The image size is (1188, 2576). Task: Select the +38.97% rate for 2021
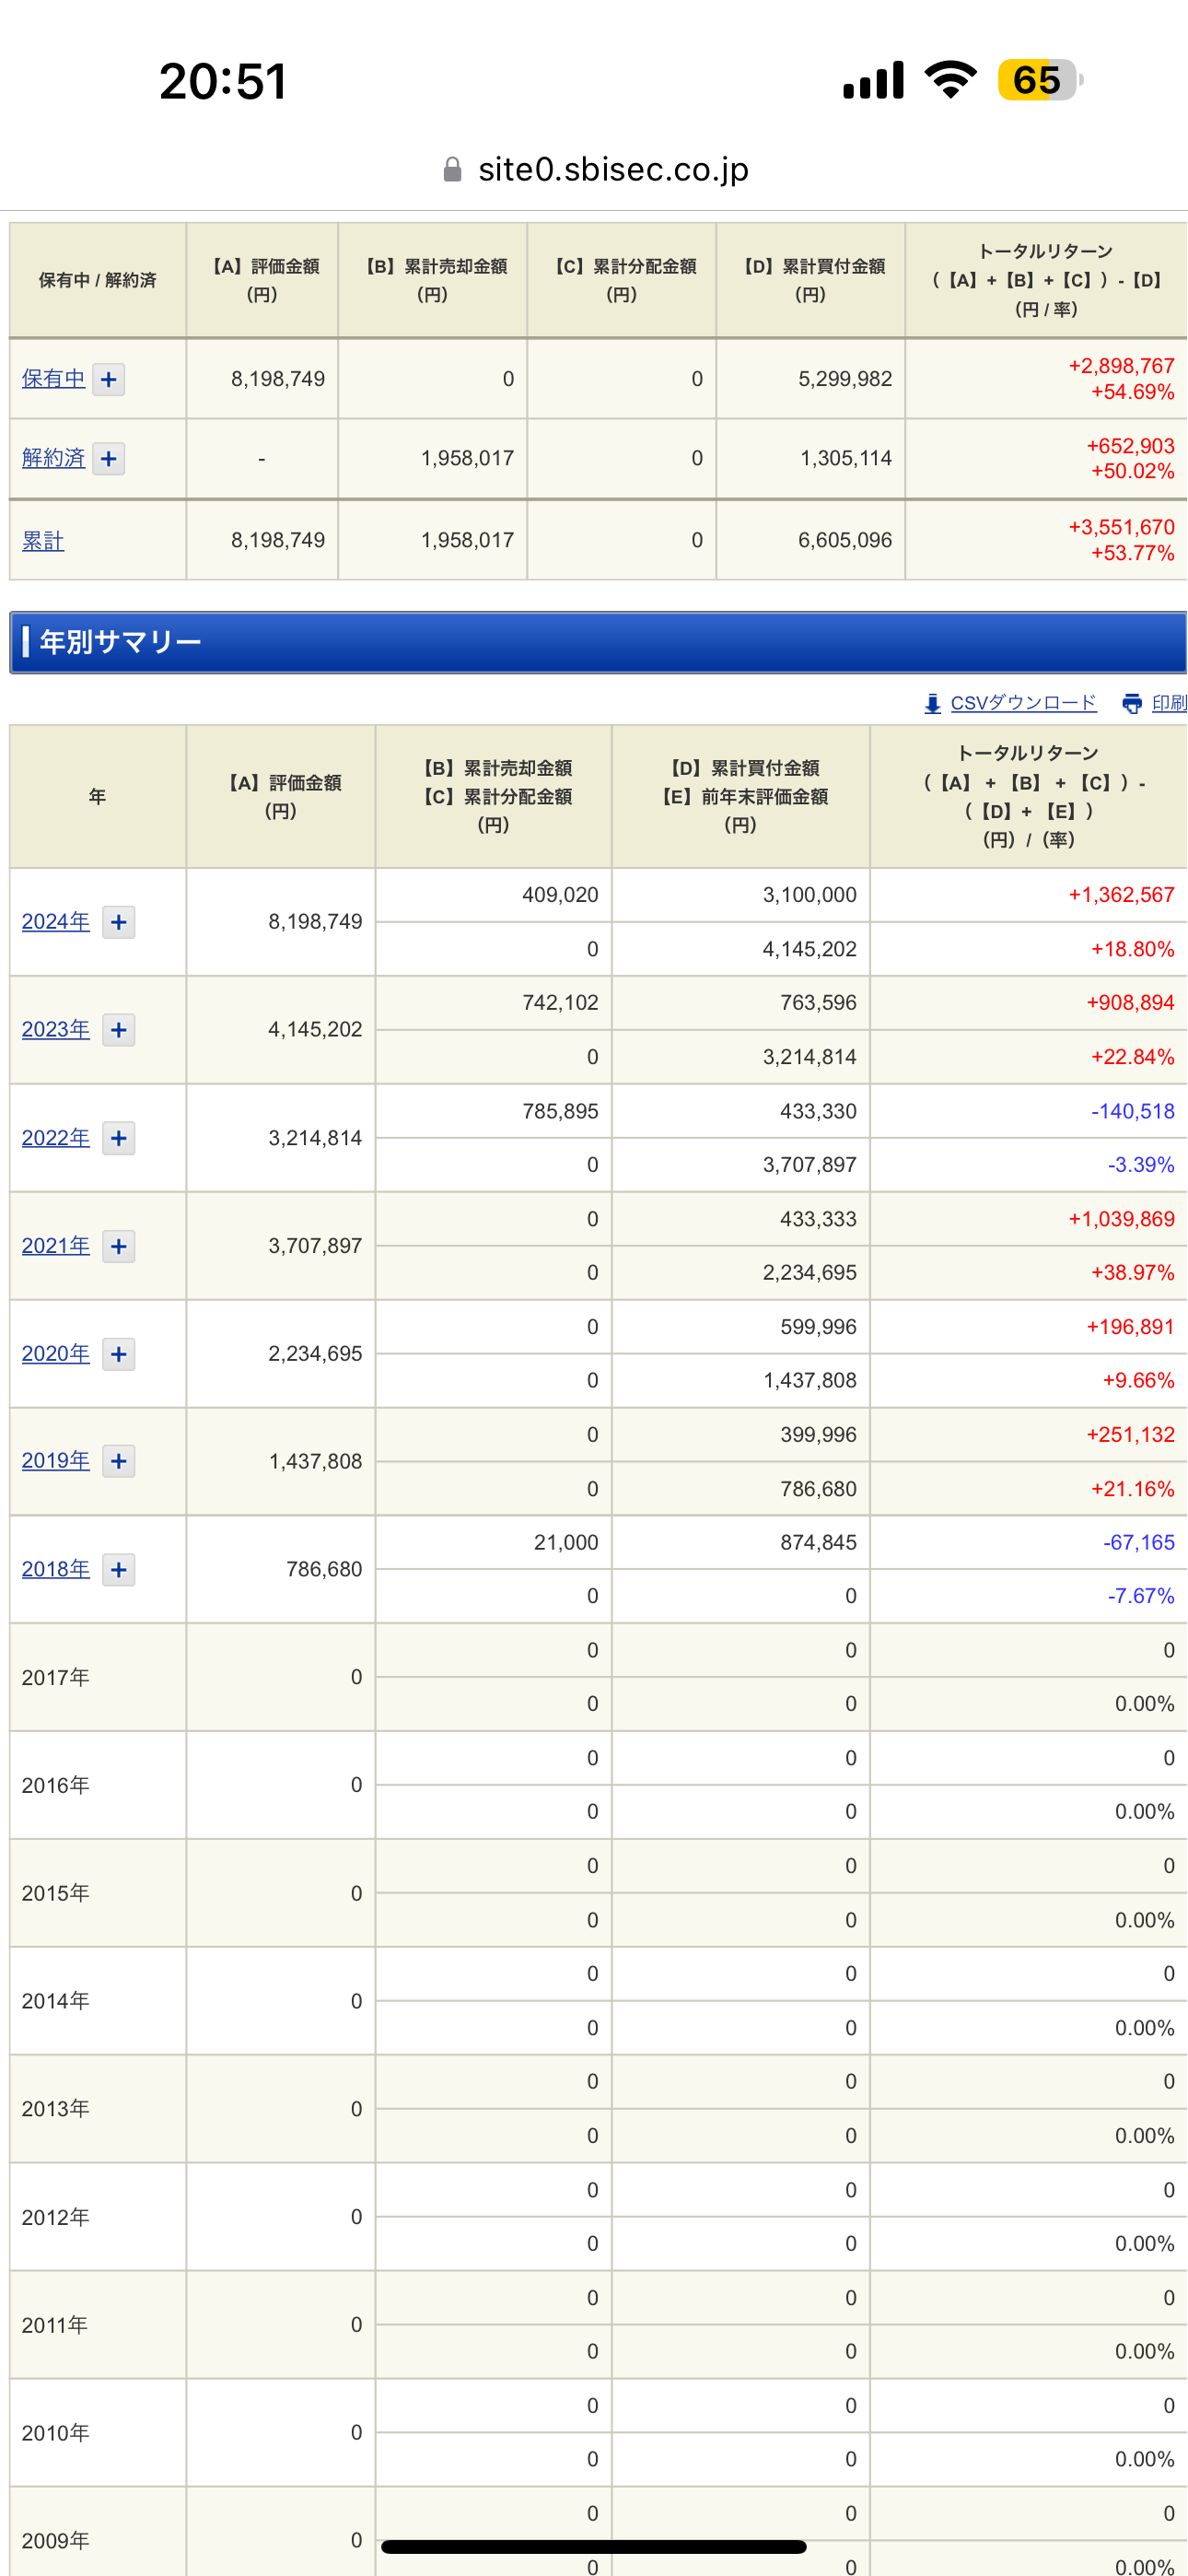point(1132,1273)
